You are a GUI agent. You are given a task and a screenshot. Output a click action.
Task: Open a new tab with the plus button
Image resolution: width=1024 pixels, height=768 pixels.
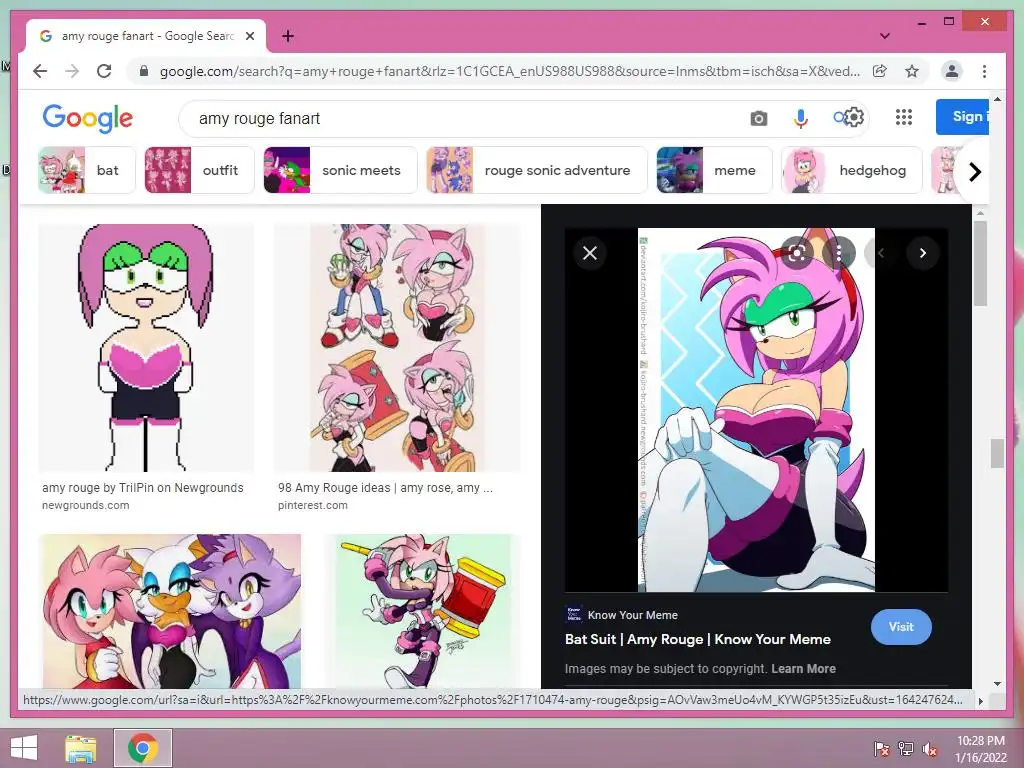[x=288, y=36]
